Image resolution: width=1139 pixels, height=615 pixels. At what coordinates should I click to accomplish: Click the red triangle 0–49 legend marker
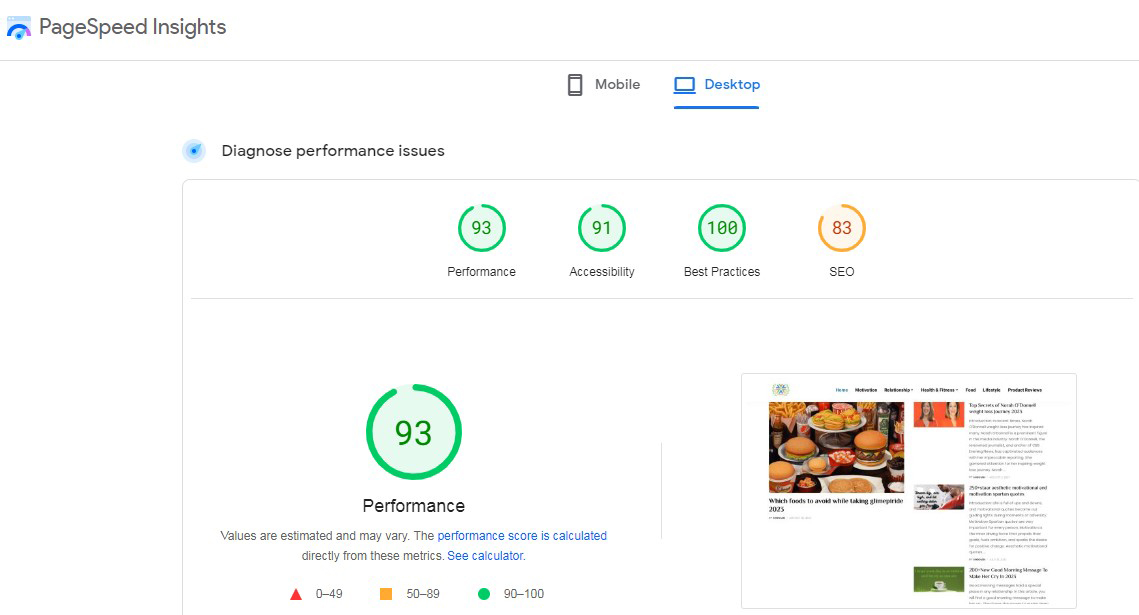[296, 593]
